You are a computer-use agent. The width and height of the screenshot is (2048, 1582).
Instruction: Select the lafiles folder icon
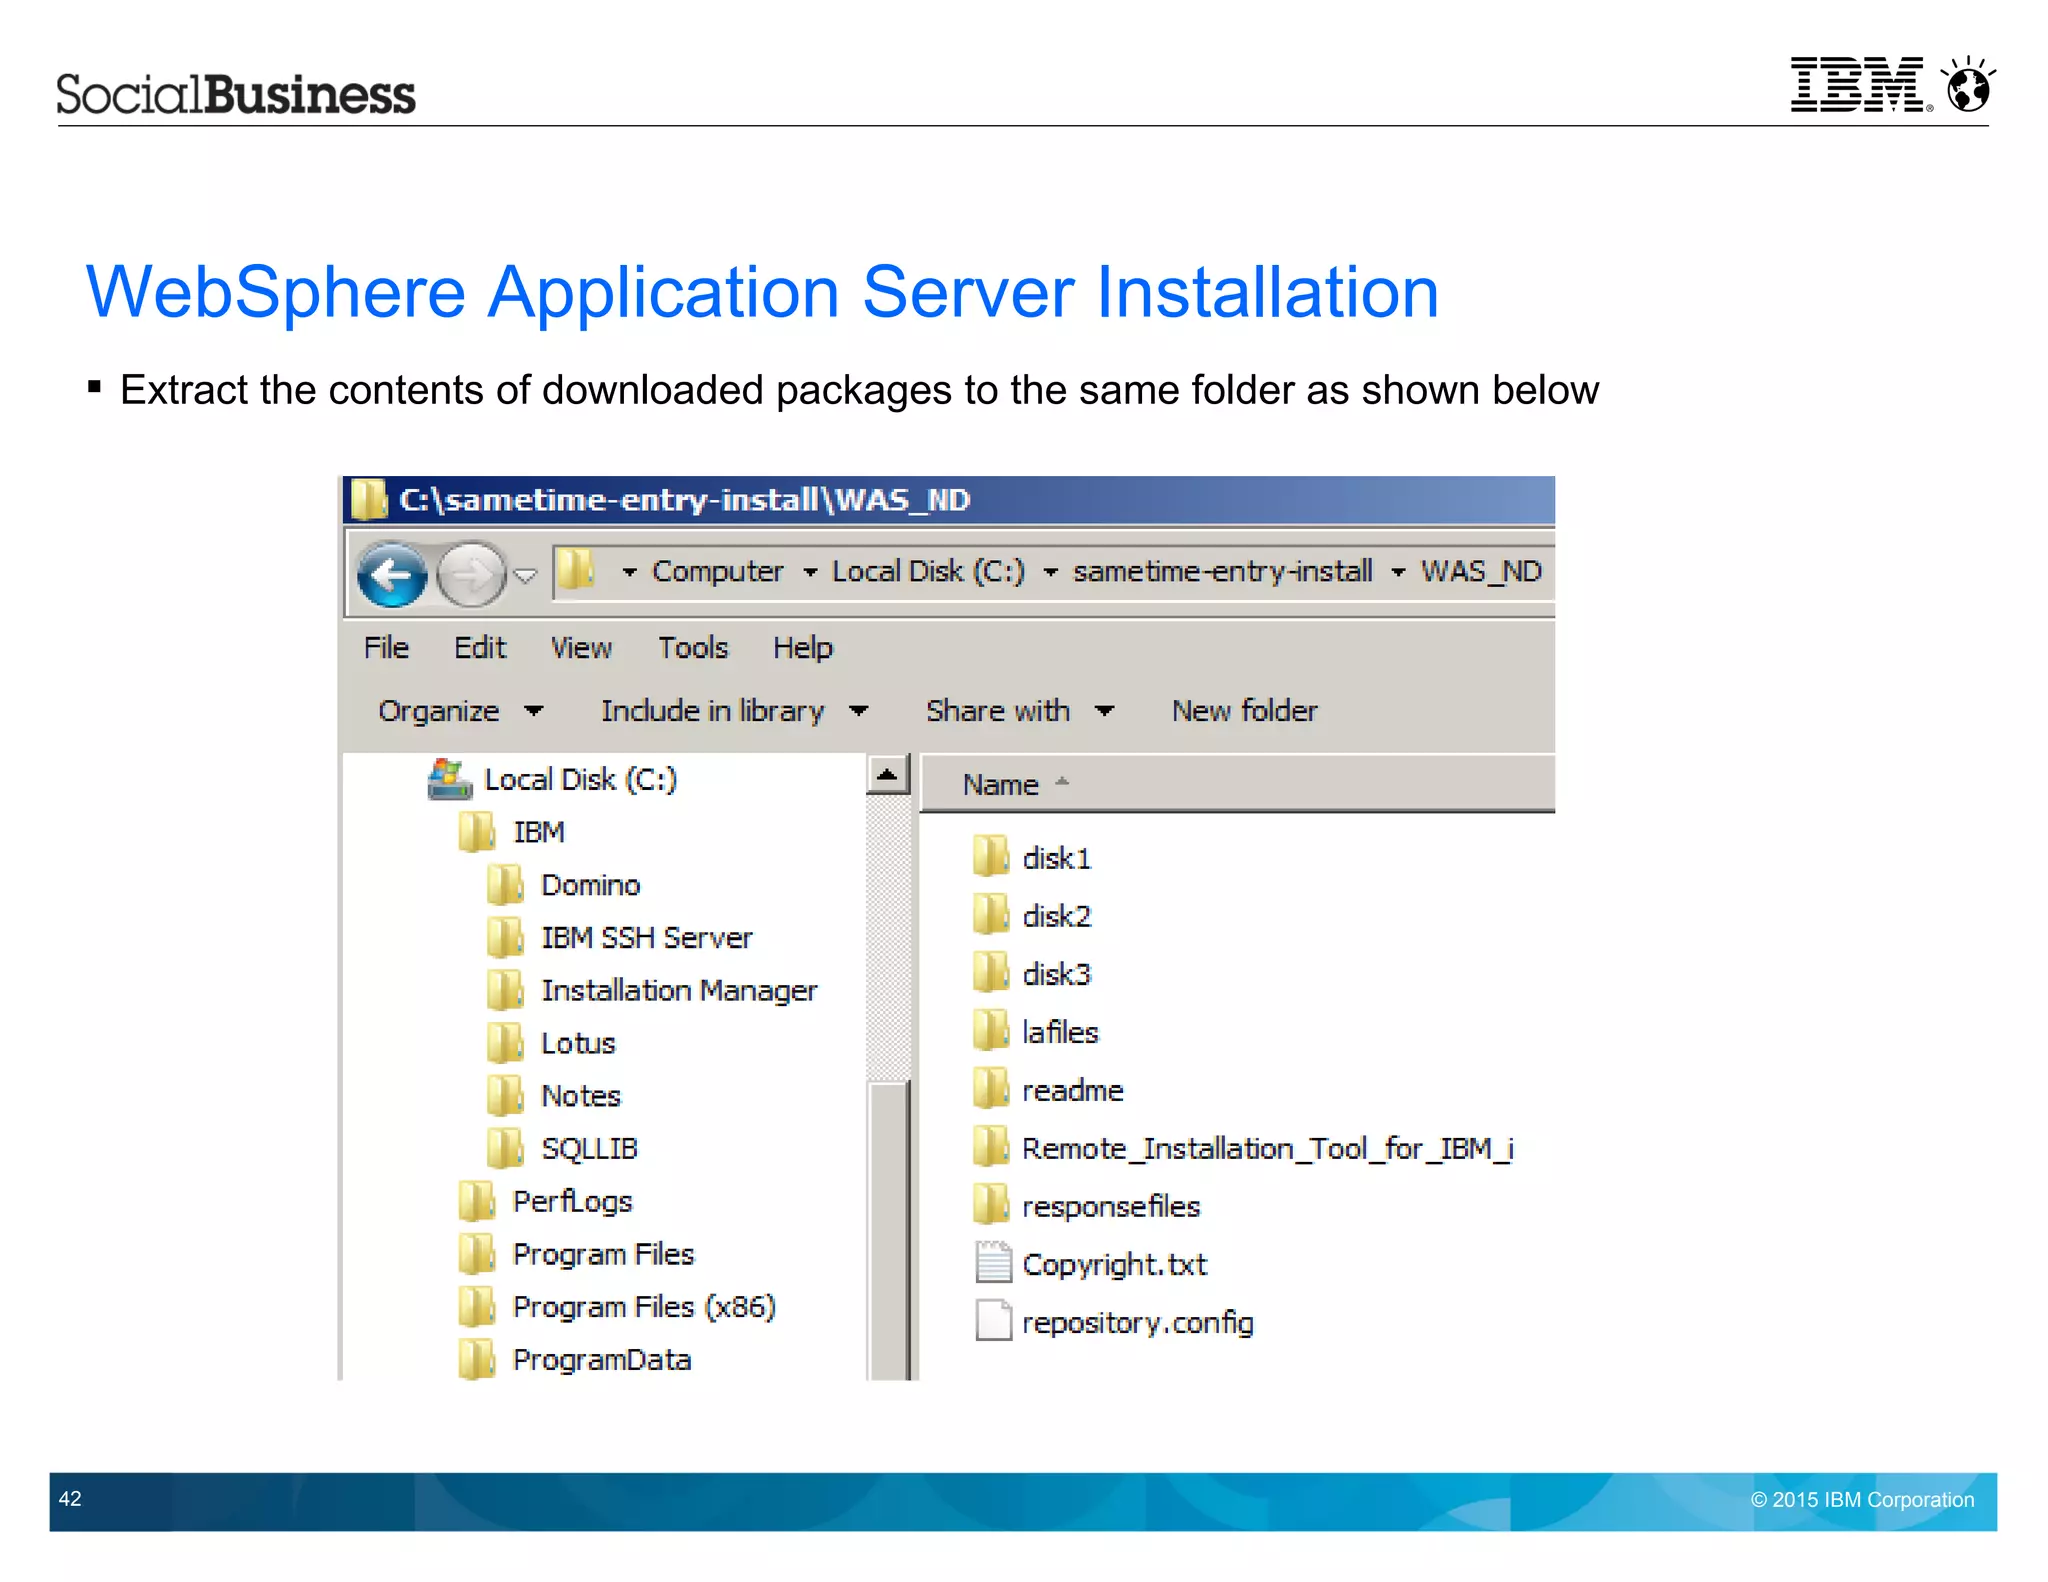coord(991,1031)
